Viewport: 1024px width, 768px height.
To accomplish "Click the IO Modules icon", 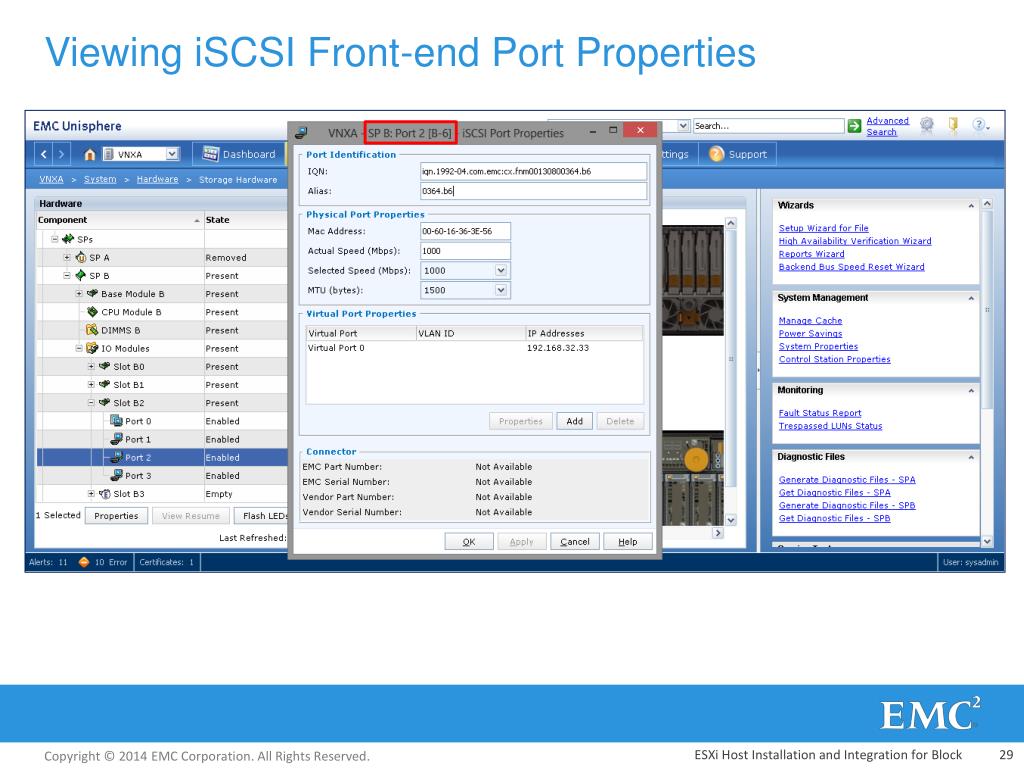I will (x=92, y=348).
